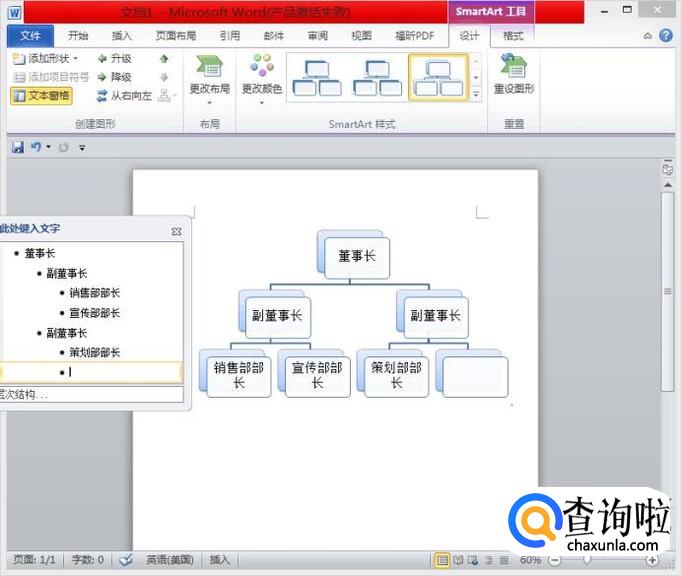Select the highlighted third SmartArt style
The width and height of the screenshot is (682, 576).
(x=438, y=78)
